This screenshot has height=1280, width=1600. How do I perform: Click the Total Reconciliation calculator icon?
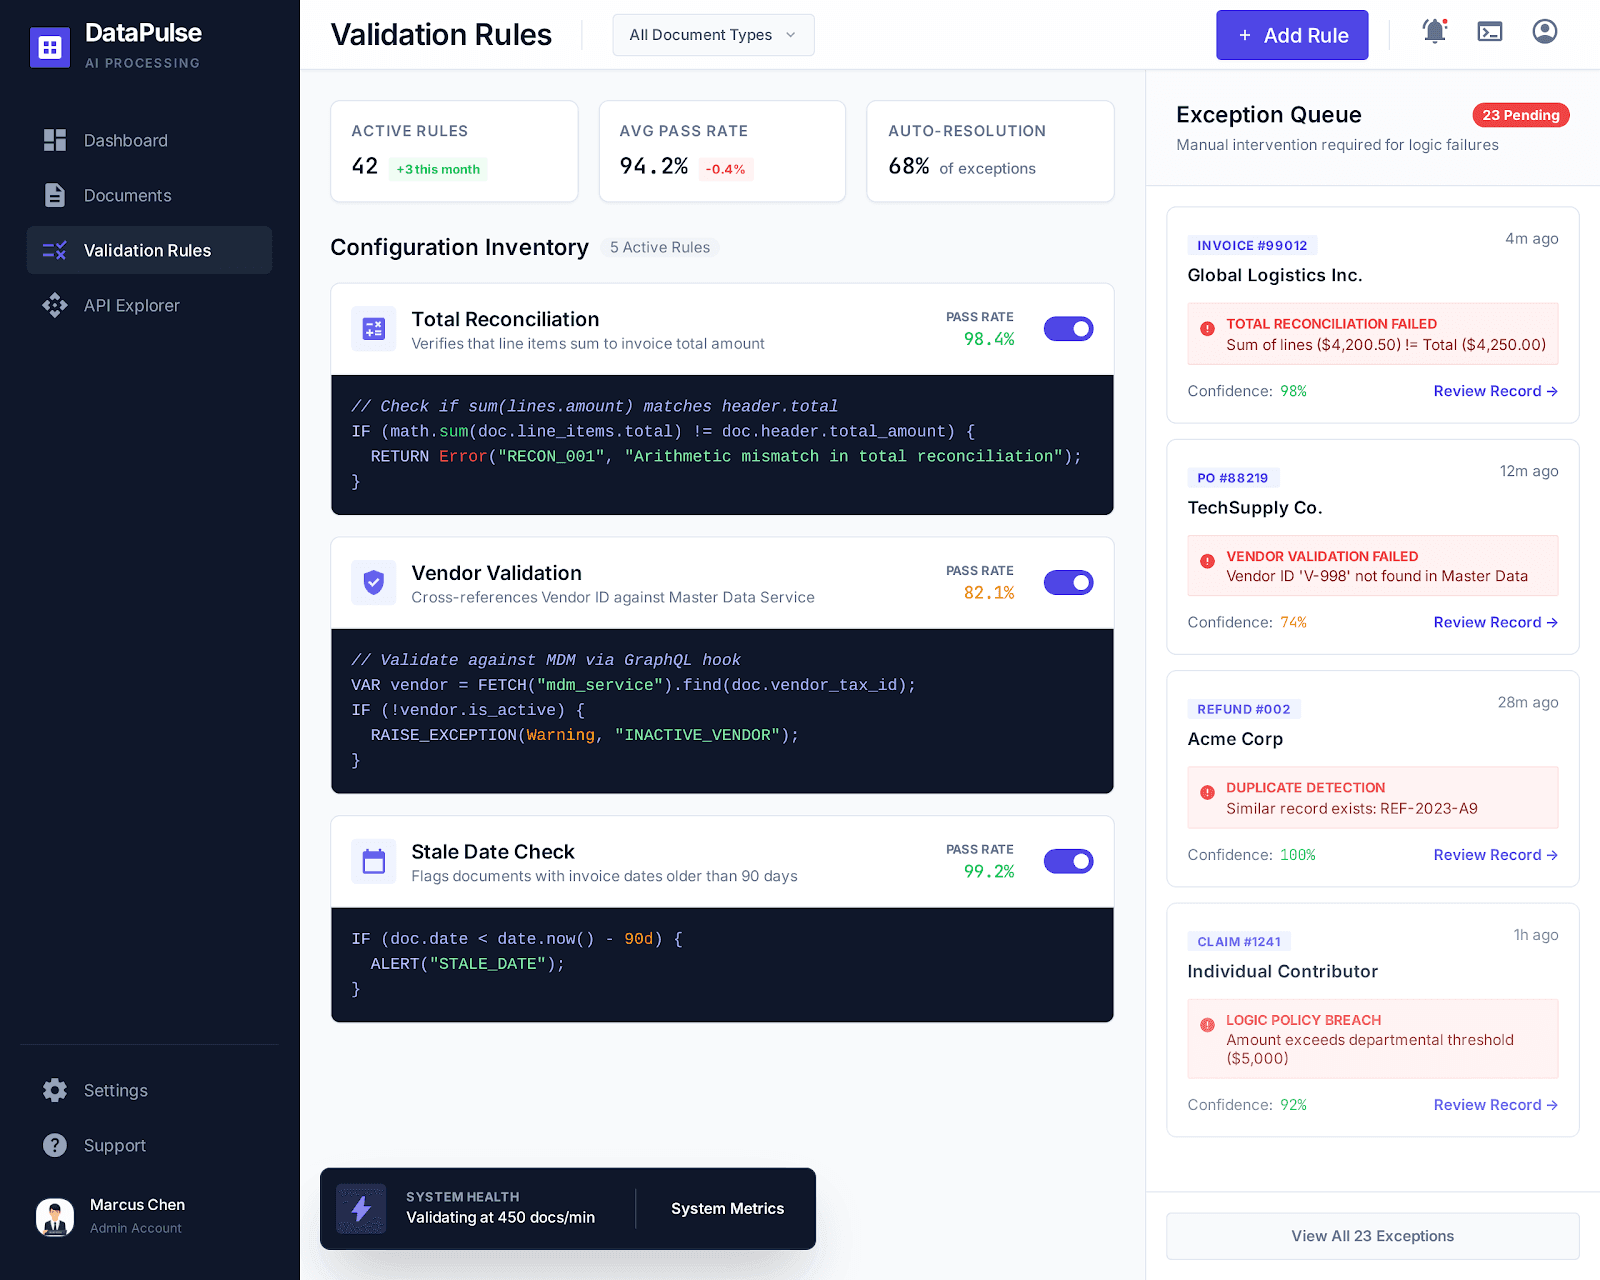(373, 329)
